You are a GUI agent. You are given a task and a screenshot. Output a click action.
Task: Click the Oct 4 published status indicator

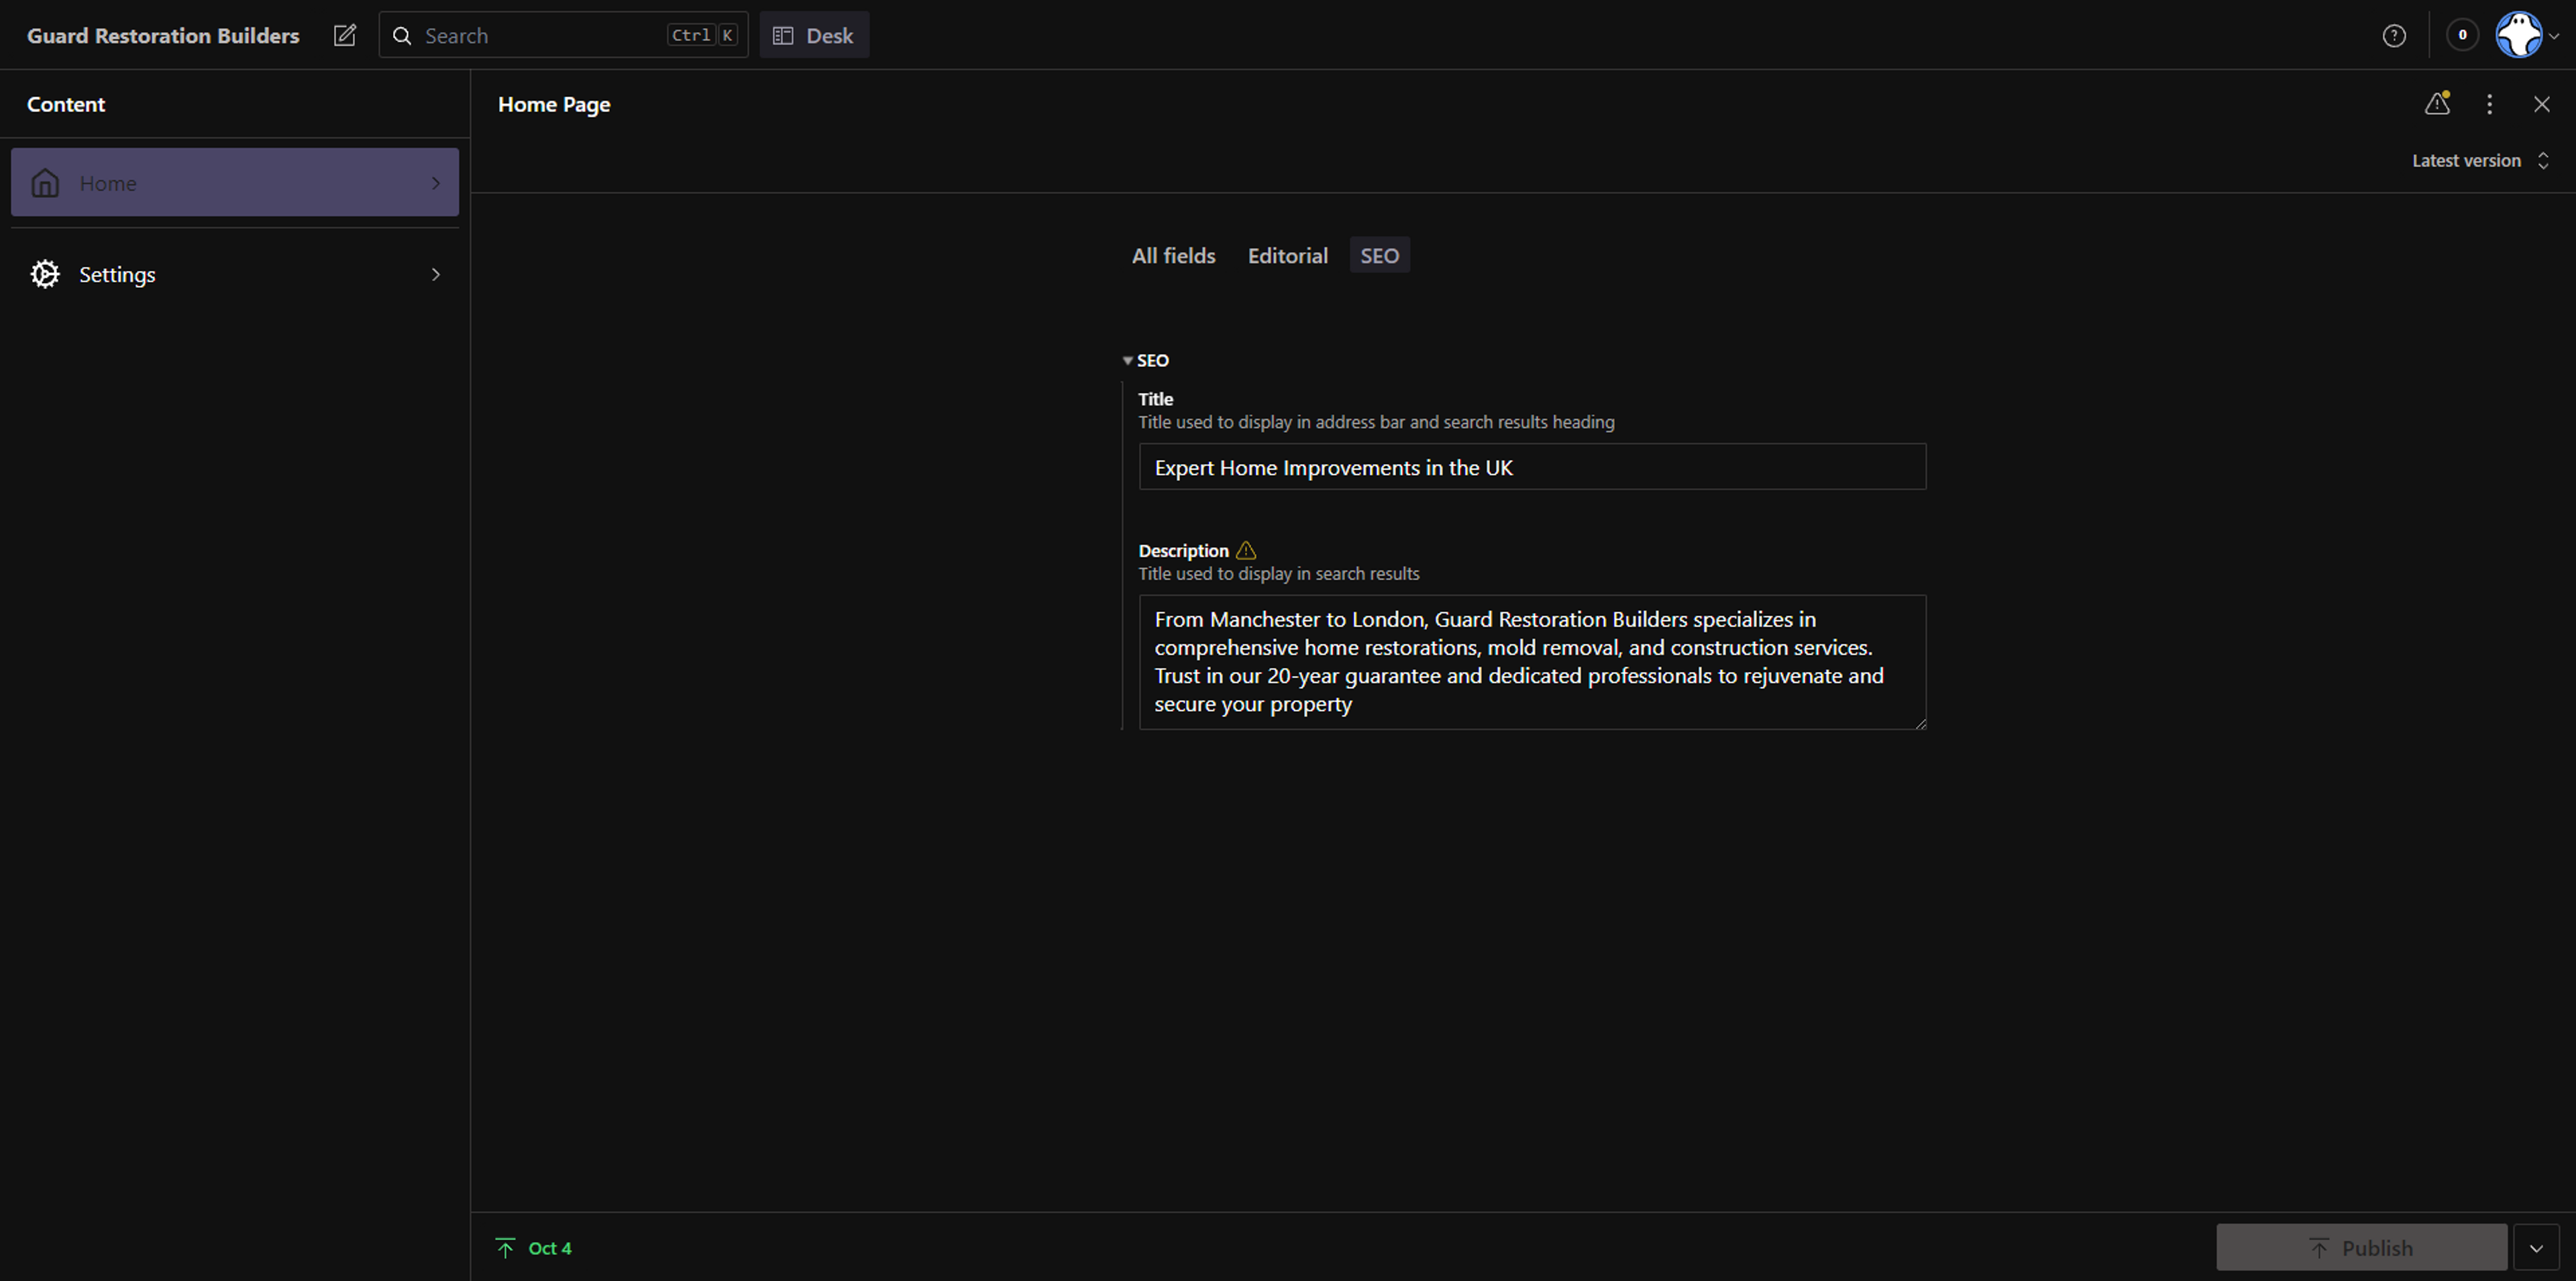tap(534, 1248)
